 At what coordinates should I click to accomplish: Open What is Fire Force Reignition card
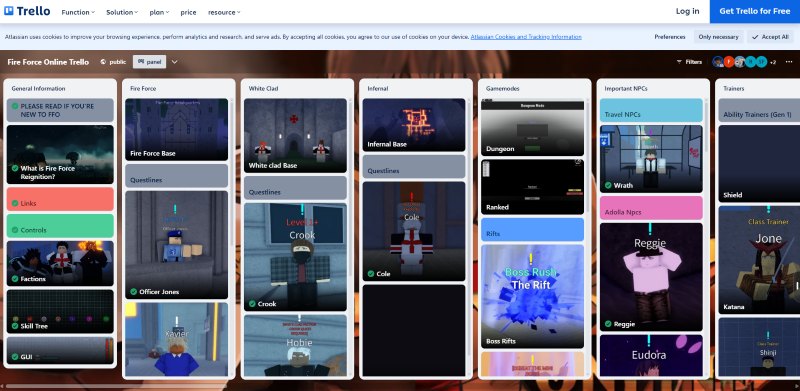point(60,155)
